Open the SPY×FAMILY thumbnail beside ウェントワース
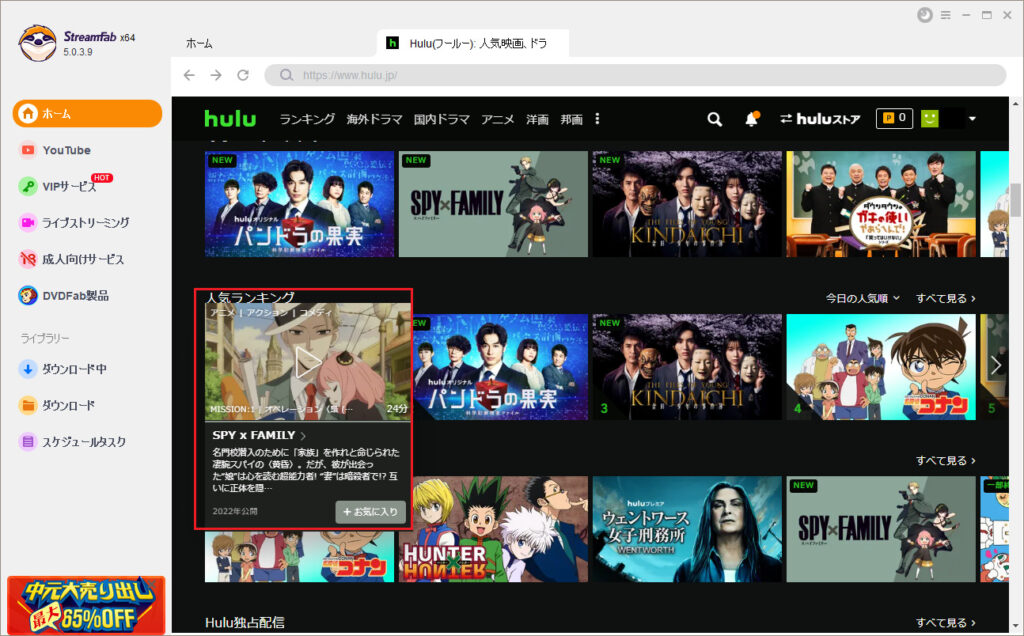The height and width of the screenshot is (636, 1024). pyautogui.click(x=880, y=529)
